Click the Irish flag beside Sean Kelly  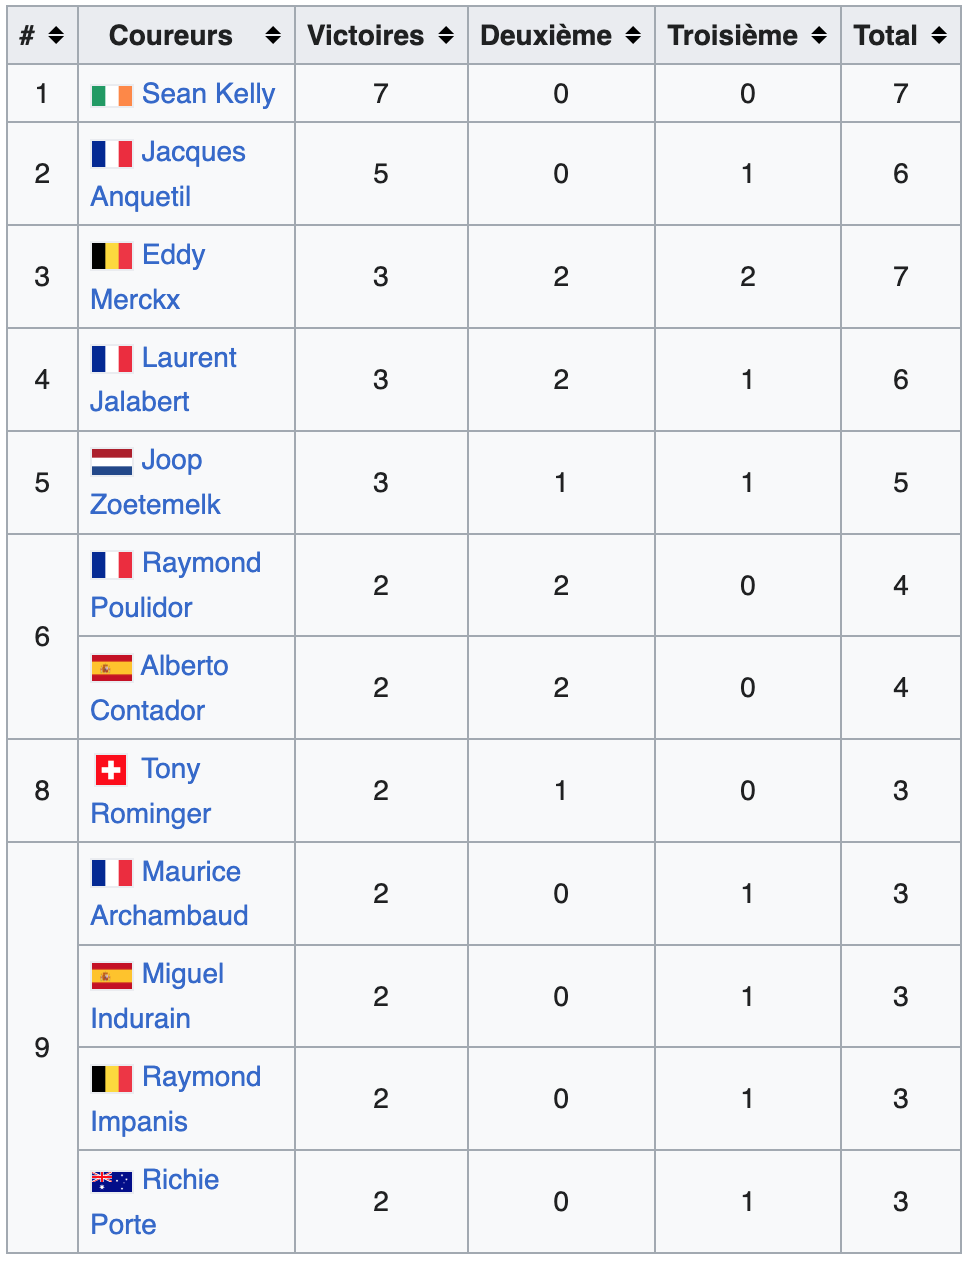pyautogui.click(x=111, y=95)
